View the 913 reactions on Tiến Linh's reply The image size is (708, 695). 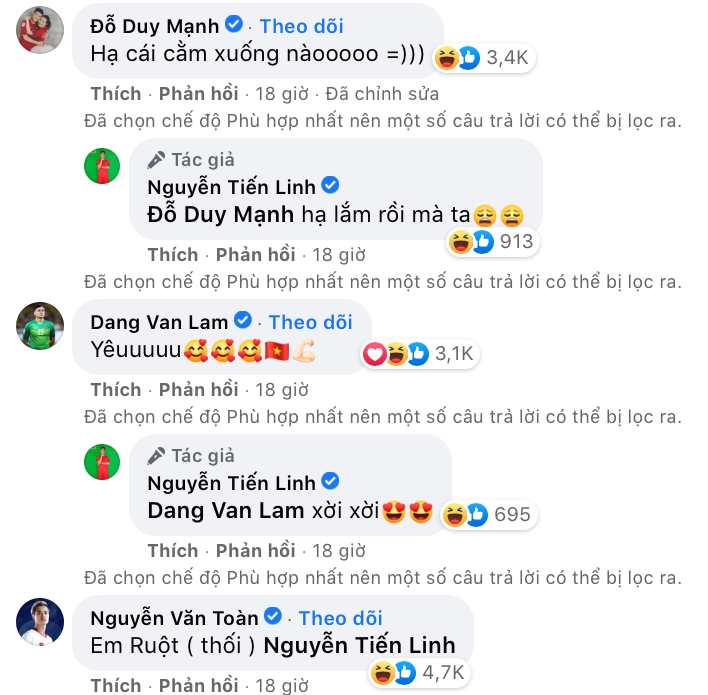tap(493, 242)
